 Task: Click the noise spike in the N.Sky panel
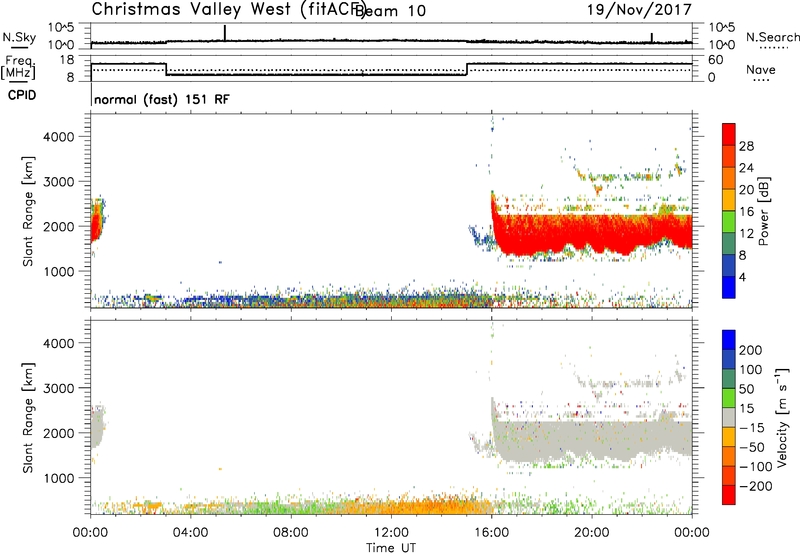coord(224,33)
